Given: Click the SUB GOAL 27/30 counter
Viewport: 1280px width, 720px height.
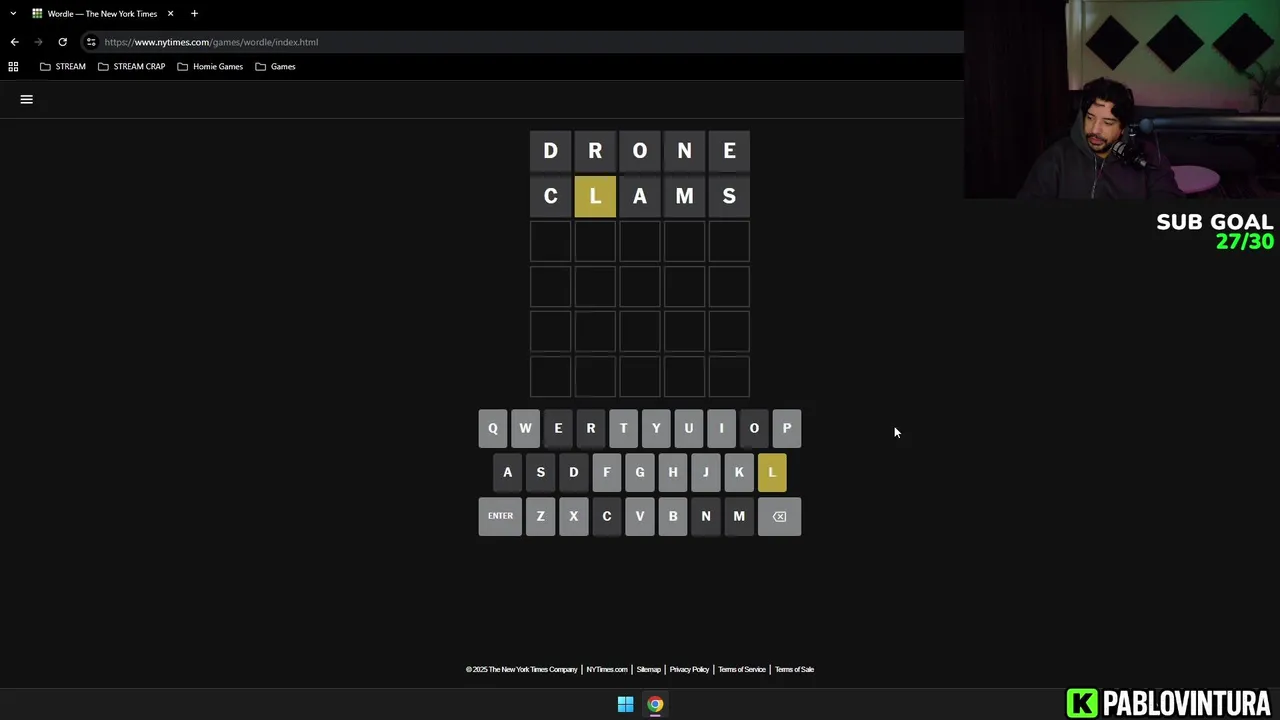Looking at the screenshot, I should tap(1215, 231).
